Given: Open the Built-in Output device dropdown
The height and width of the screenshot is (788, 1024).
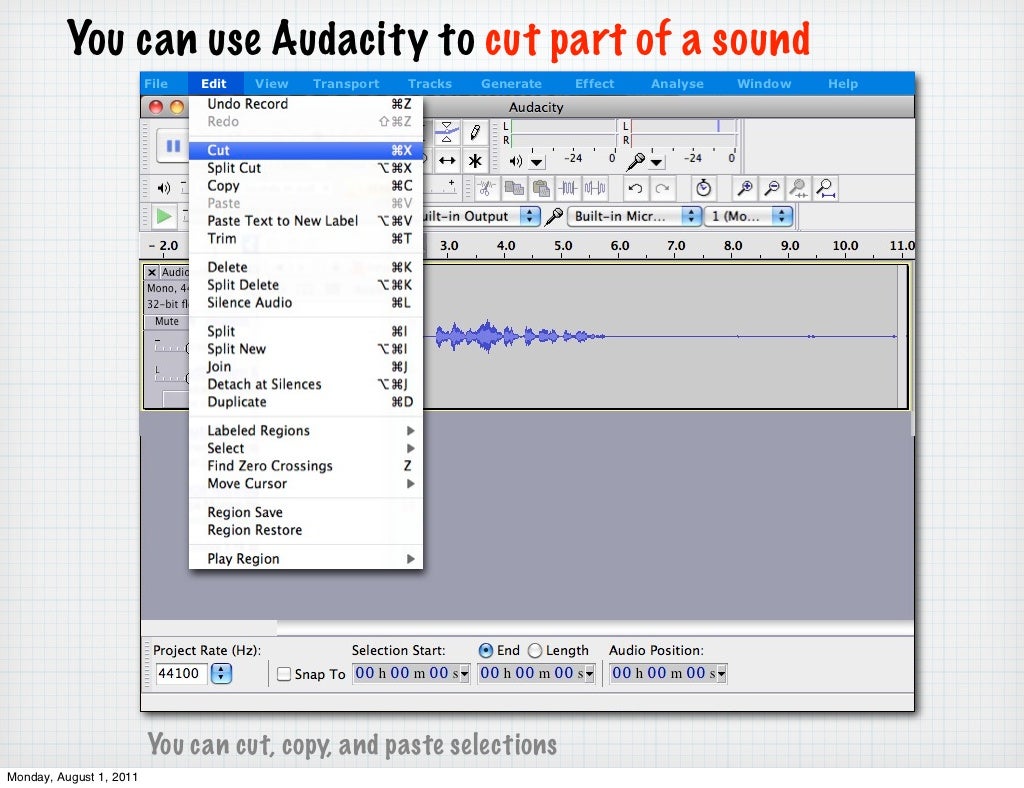Looking at the screenshot, I should (x=530, y=216).
